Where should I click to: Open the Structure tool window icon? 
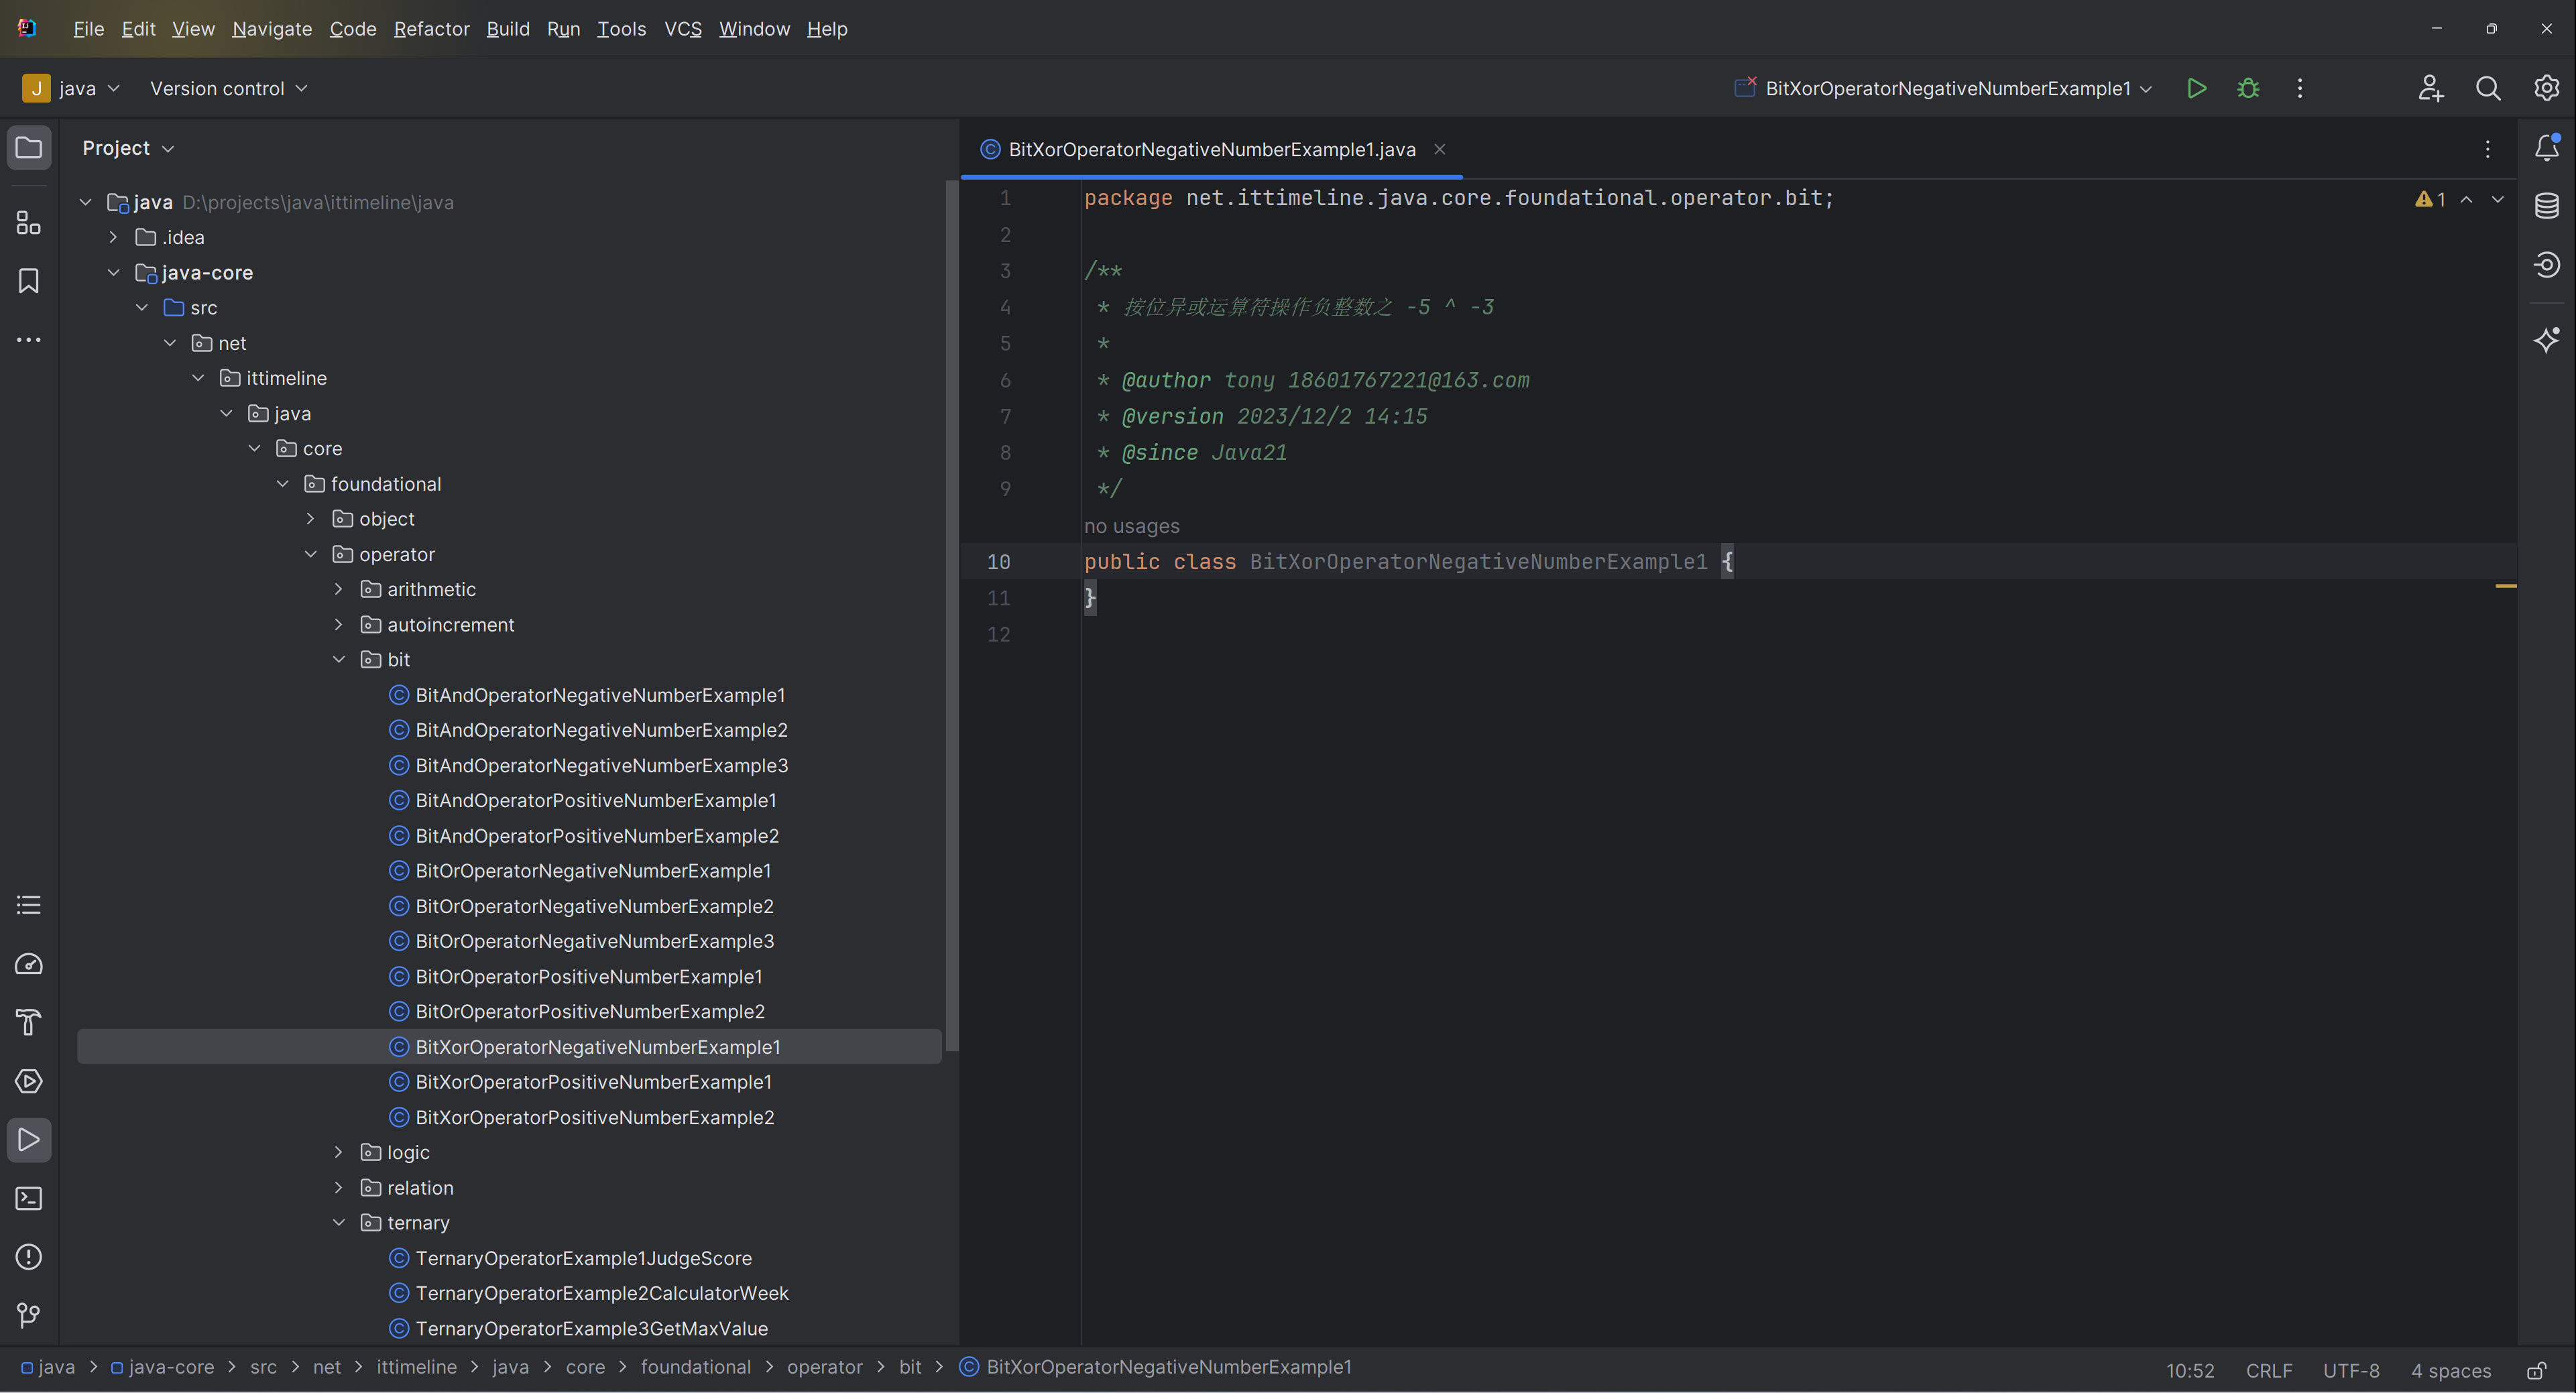(x=29, y=222)
